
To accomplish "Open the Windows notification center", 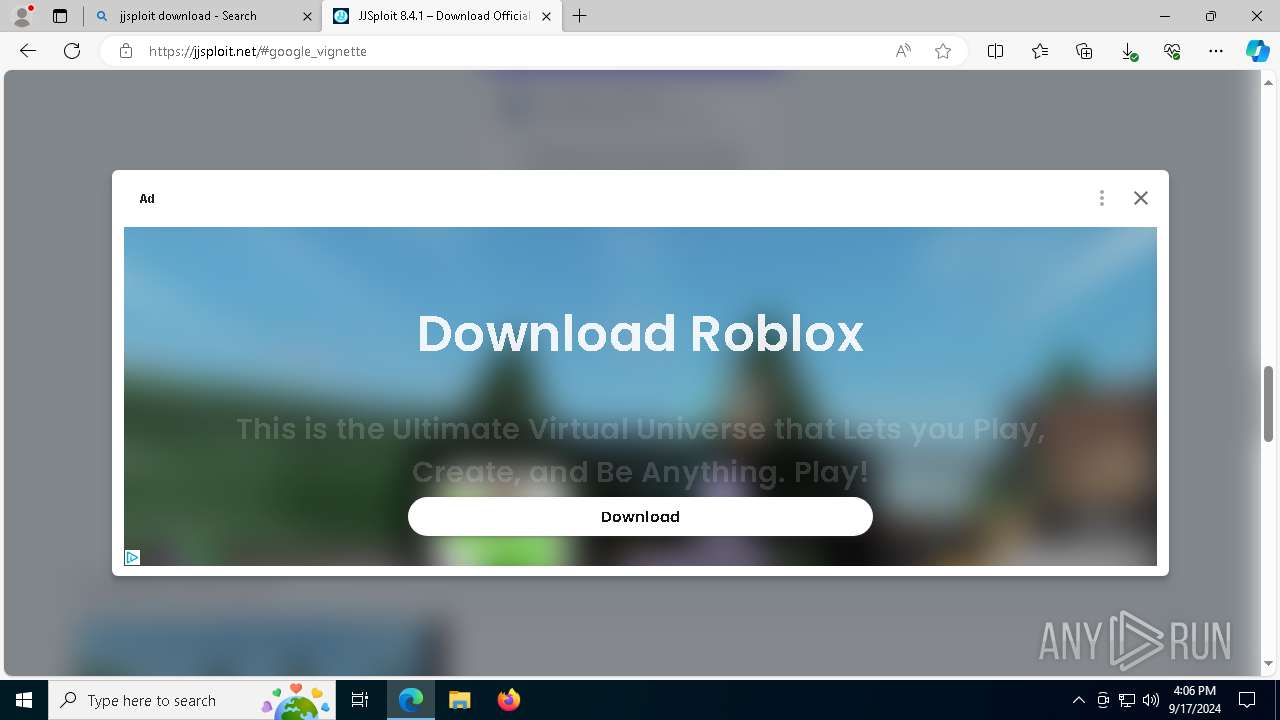I will 1247,700.
